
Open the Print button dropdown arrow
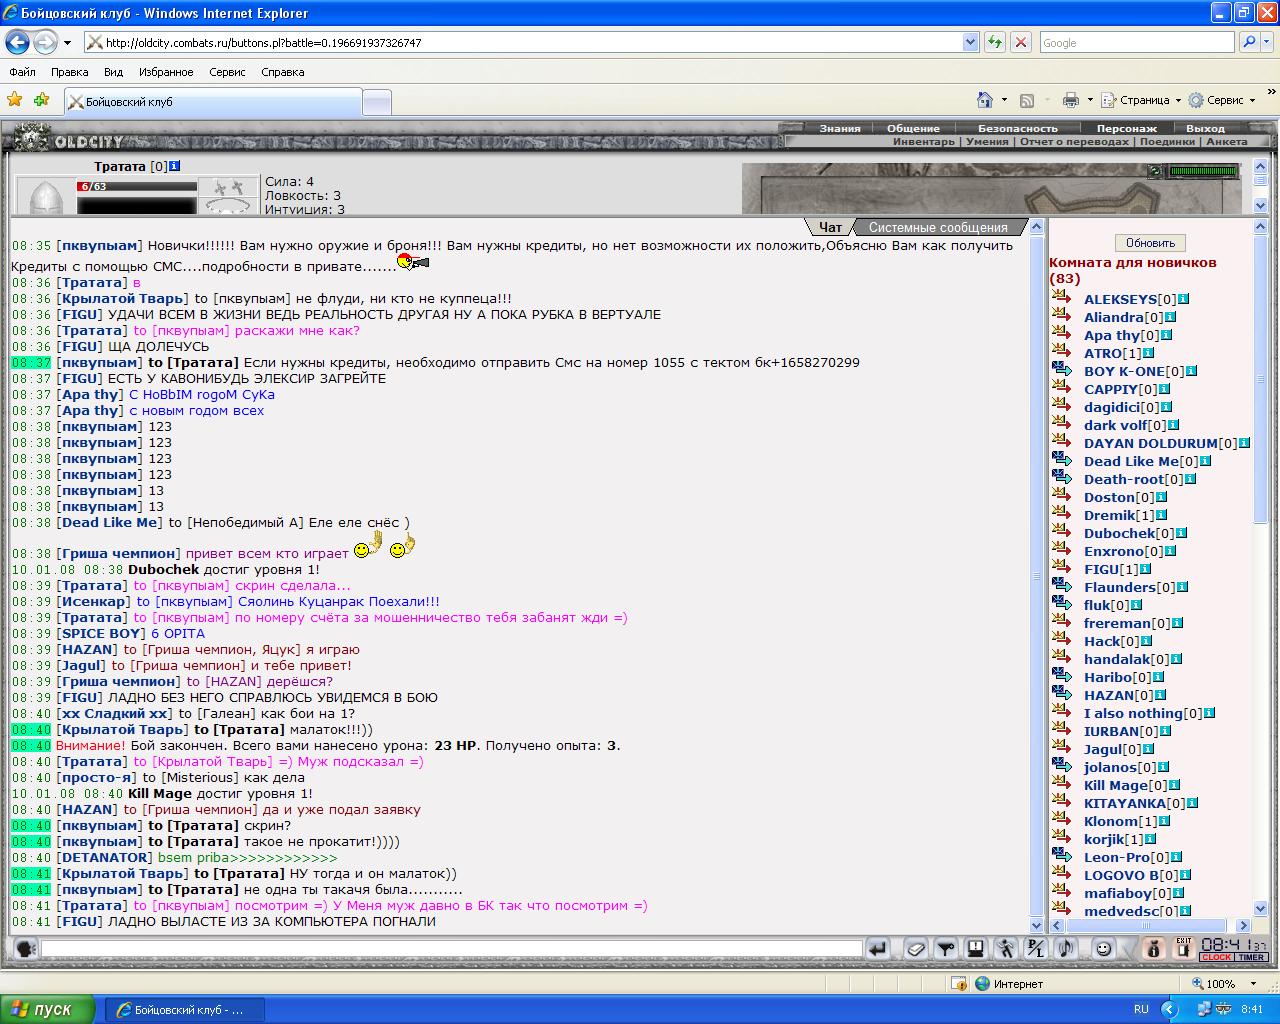tap(1090, 100)
